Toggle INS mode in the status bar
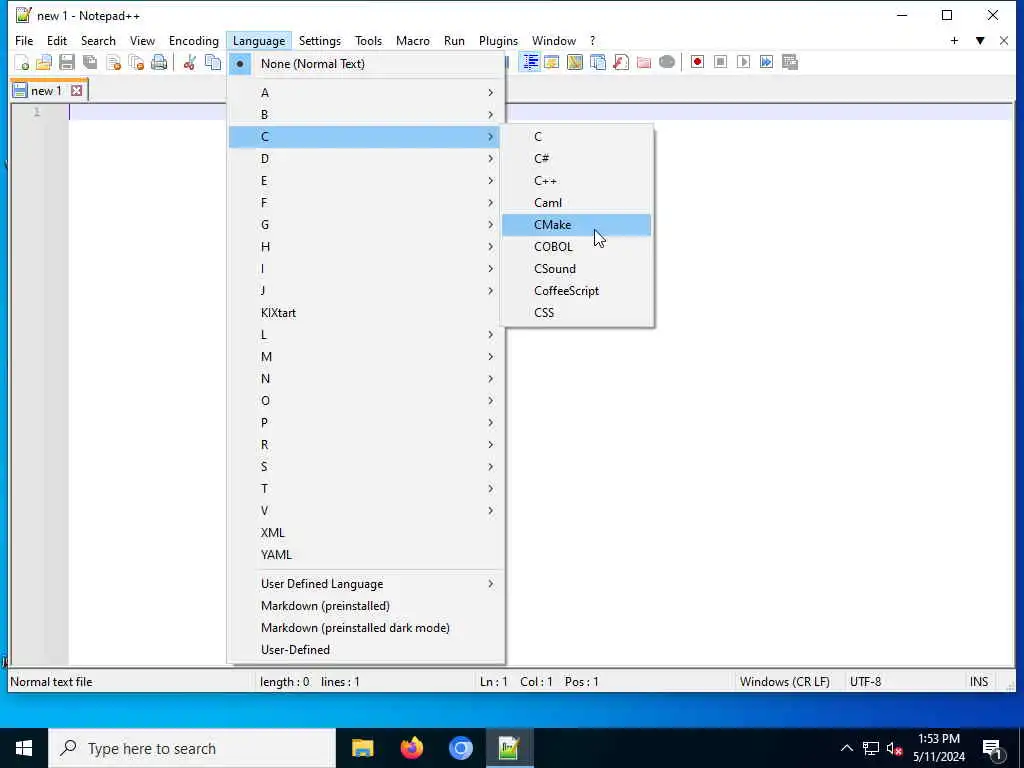 [979, 682]
